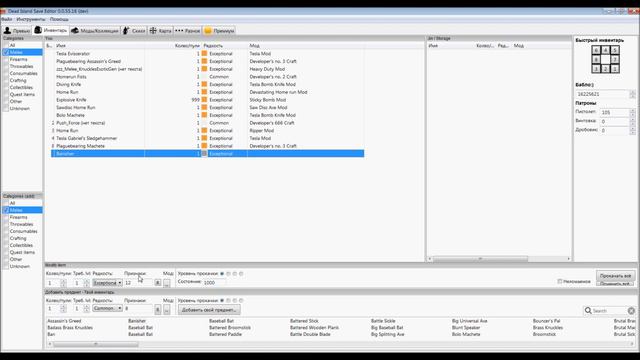Check All in the top Categories list
Screen dimensions: 640x360
click(6, 45)
